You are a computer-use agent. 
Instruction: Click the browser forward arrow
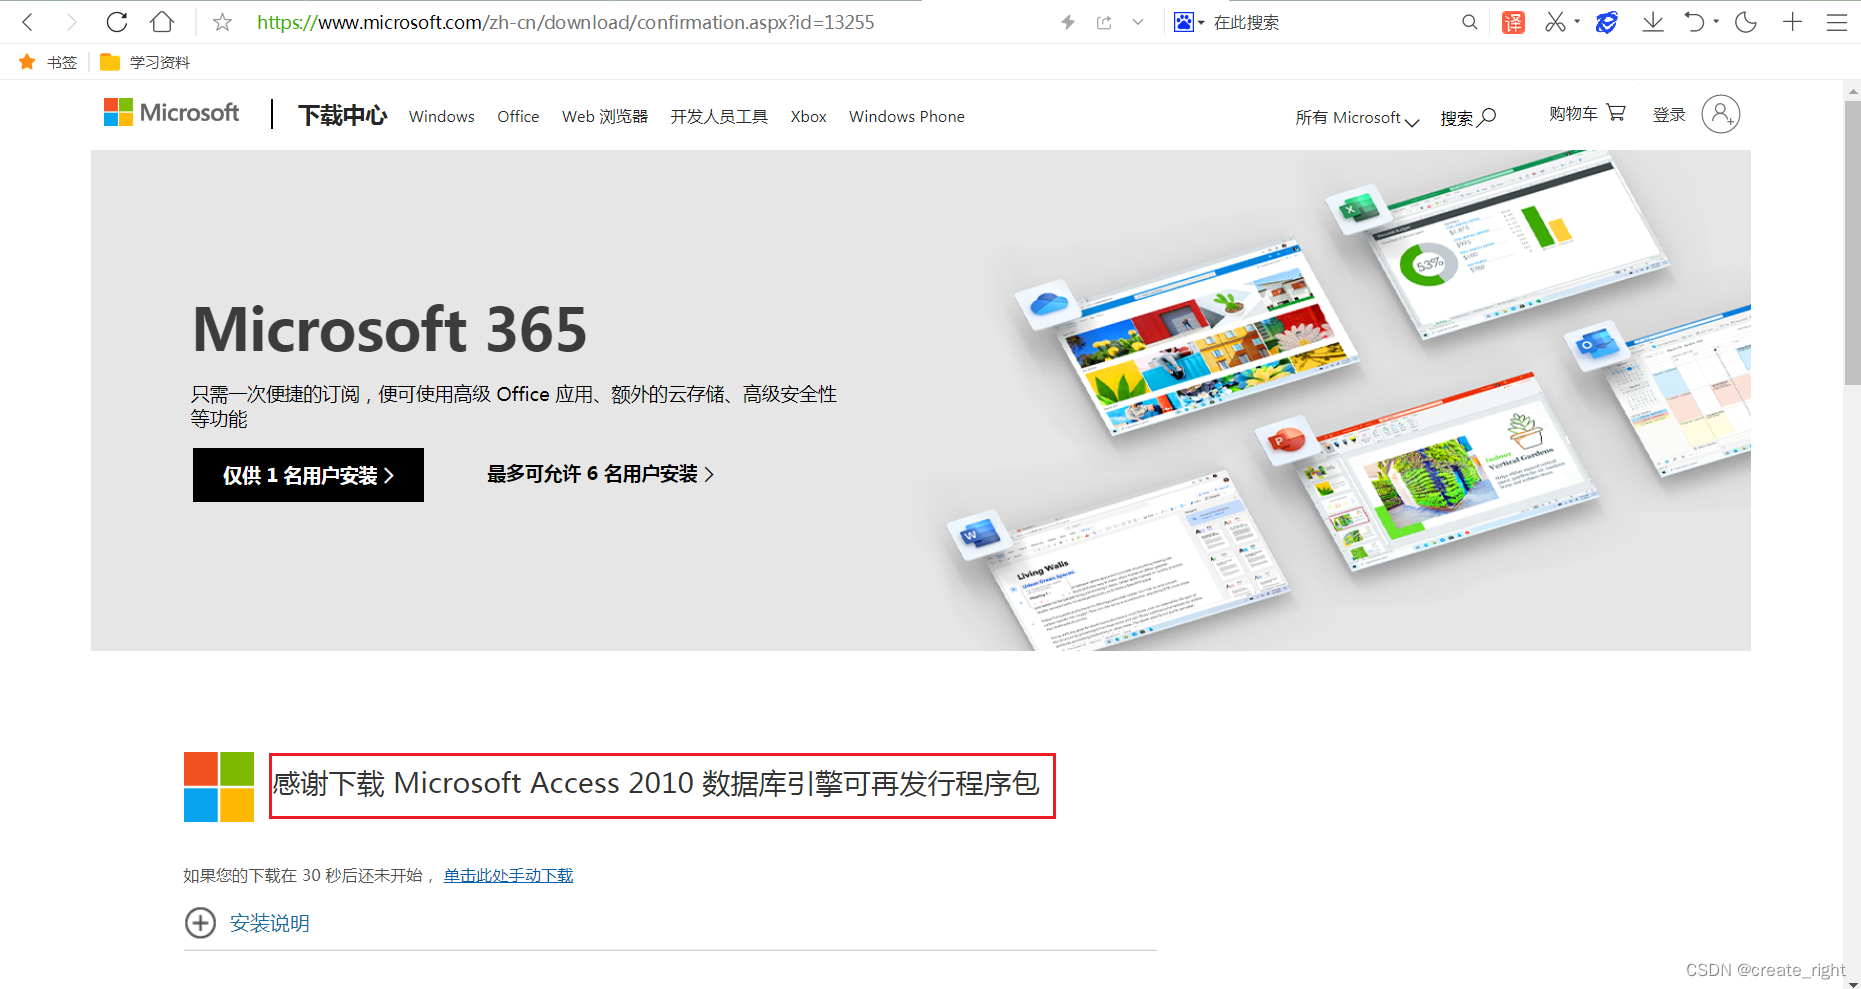point(71,22)
